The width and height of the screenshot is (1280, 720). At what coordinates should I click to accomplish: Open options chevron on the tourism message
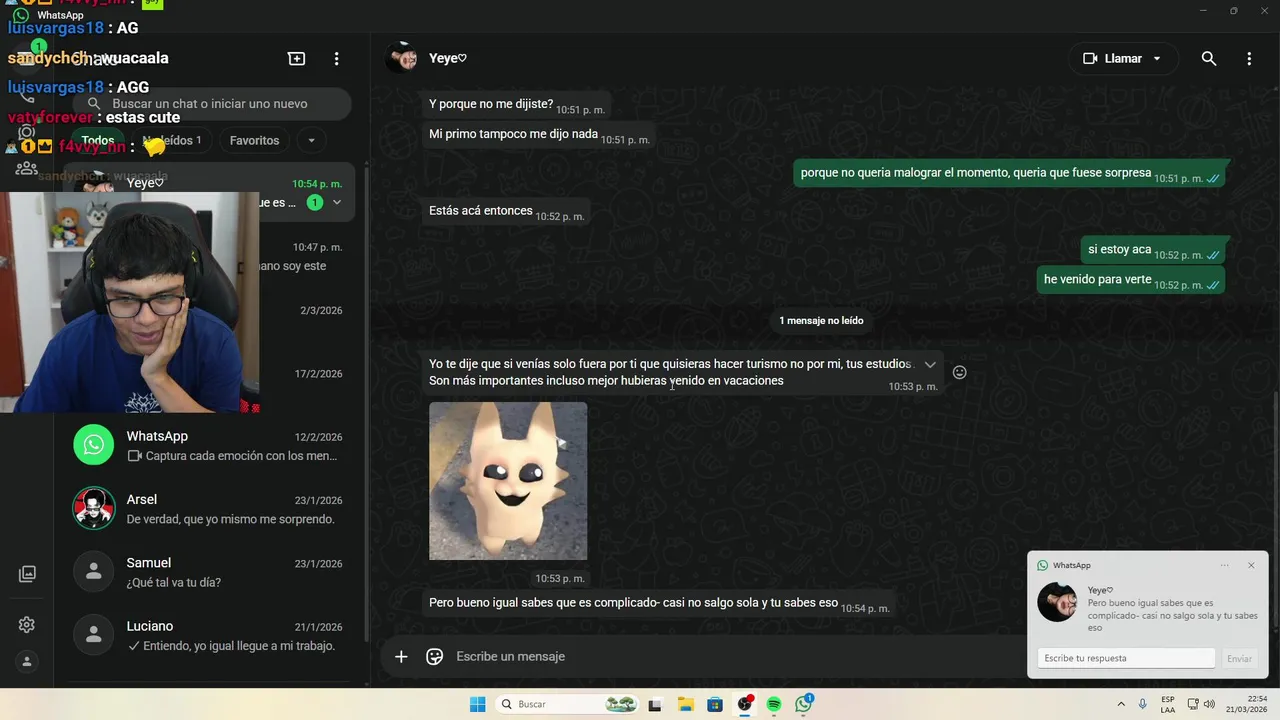930,364
